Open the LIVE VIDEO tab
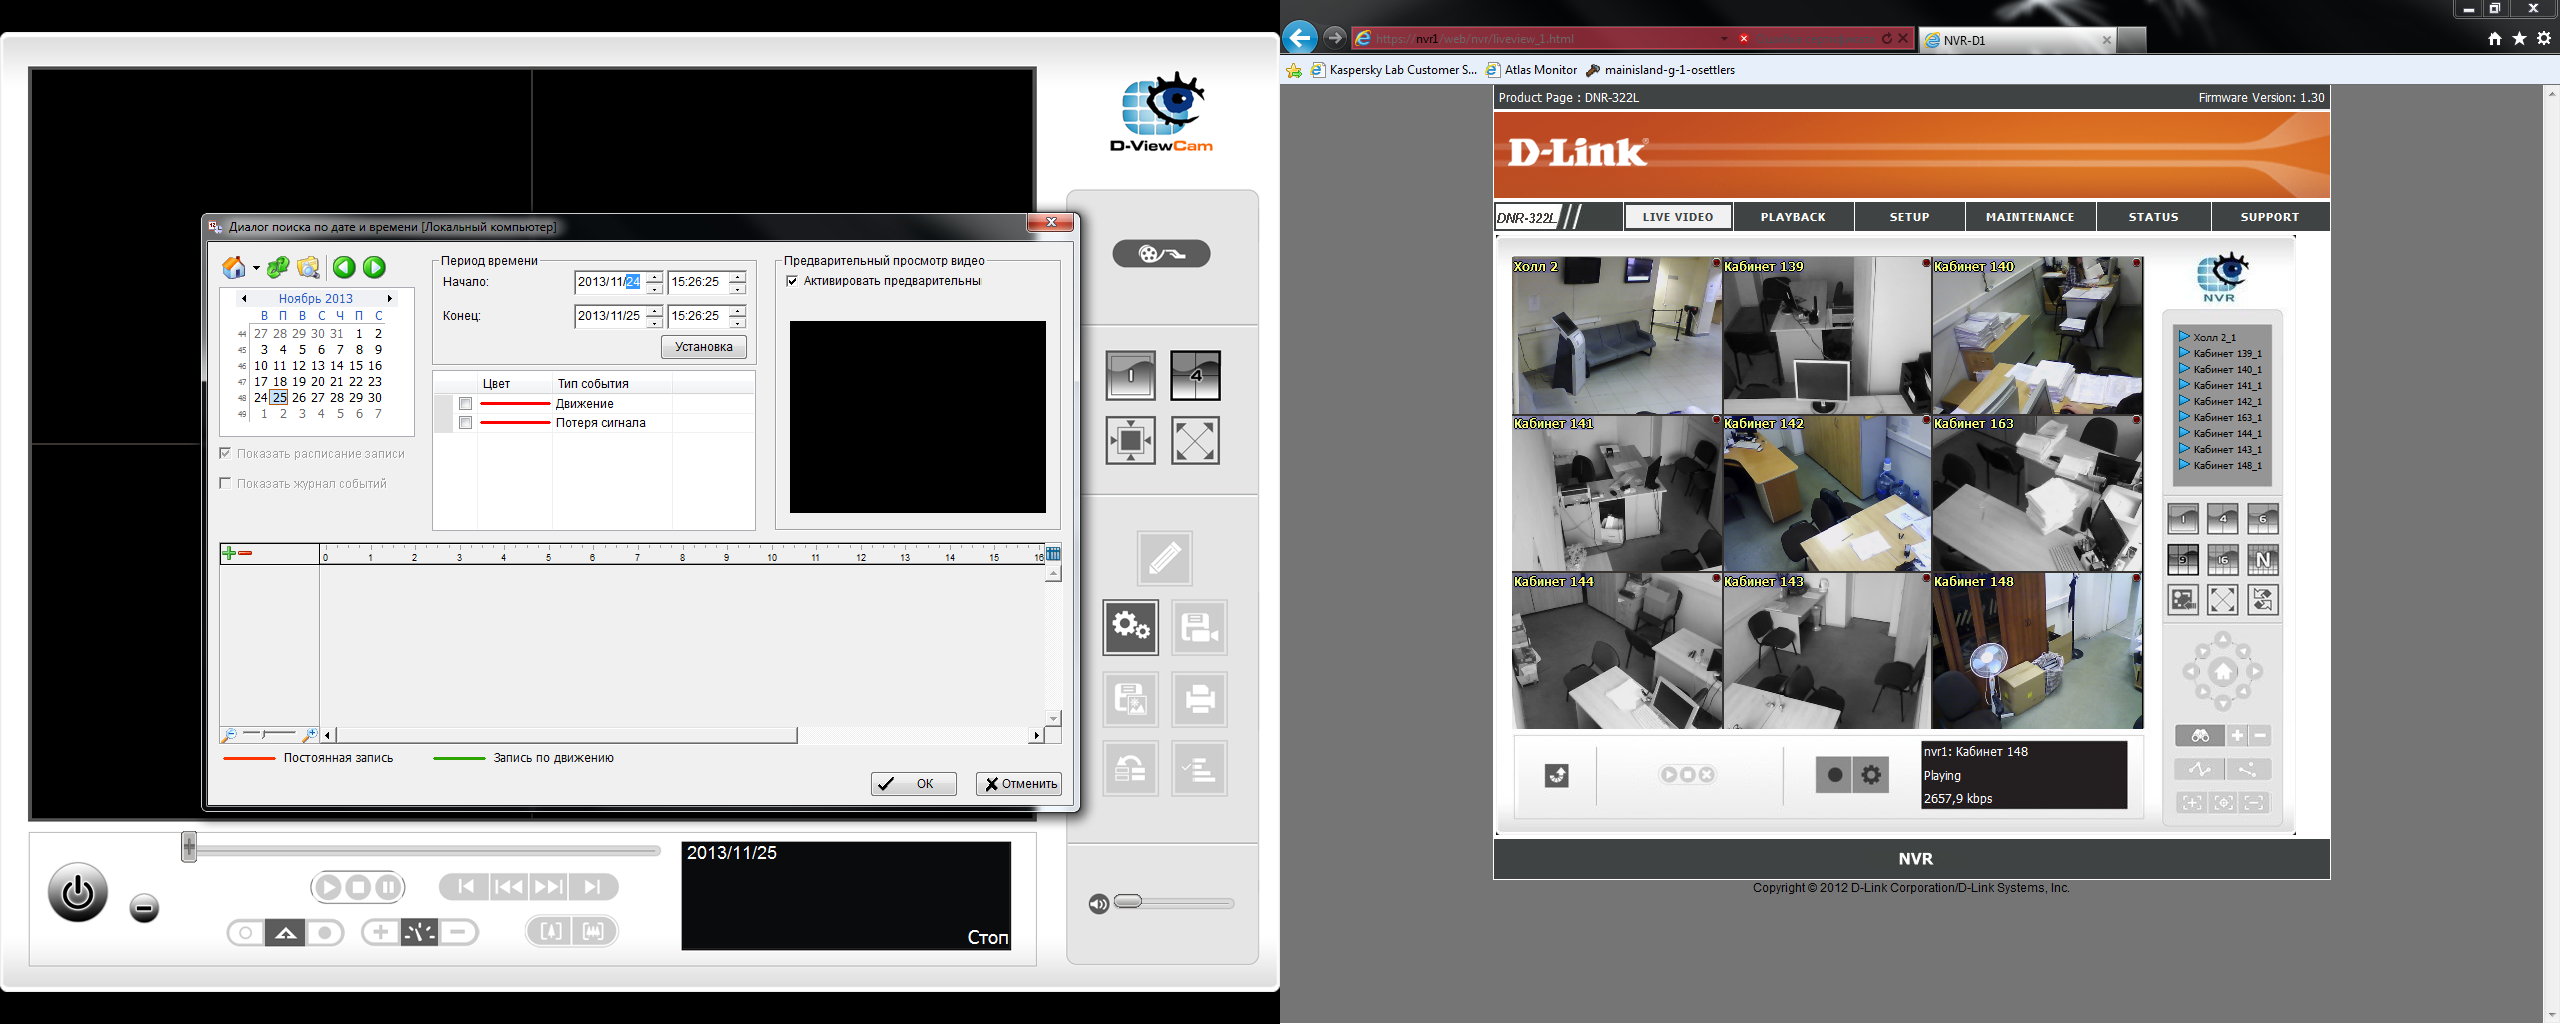 coord(1678,217)
